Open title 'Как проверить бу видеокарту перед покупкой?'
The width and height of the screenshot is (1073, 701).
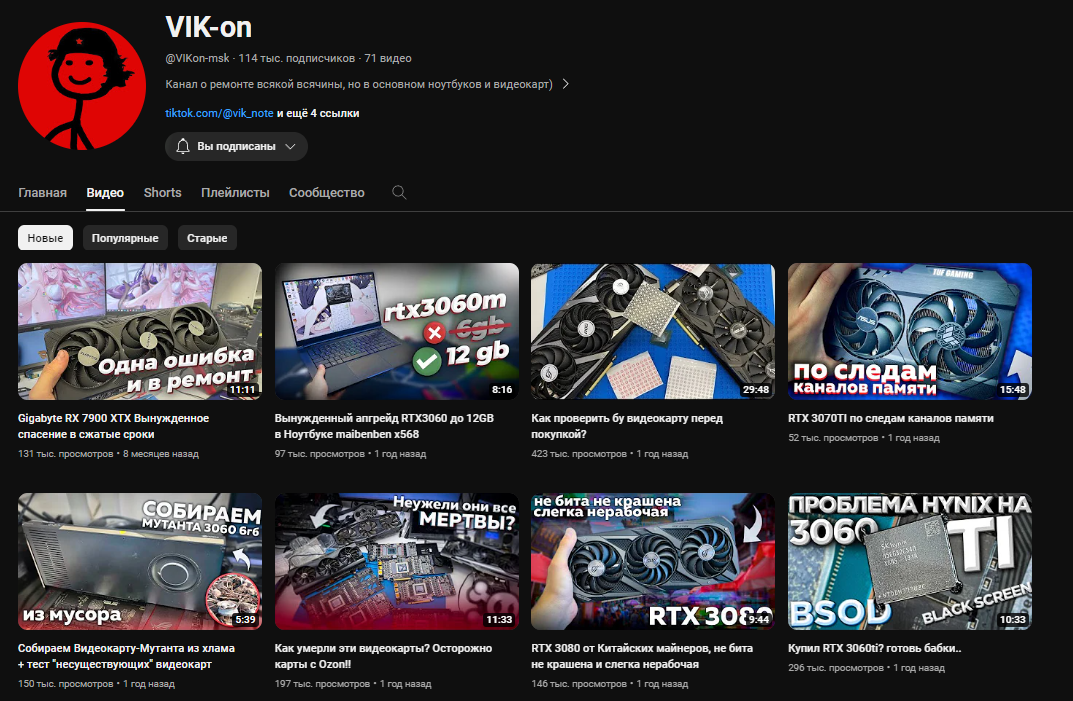627,426
